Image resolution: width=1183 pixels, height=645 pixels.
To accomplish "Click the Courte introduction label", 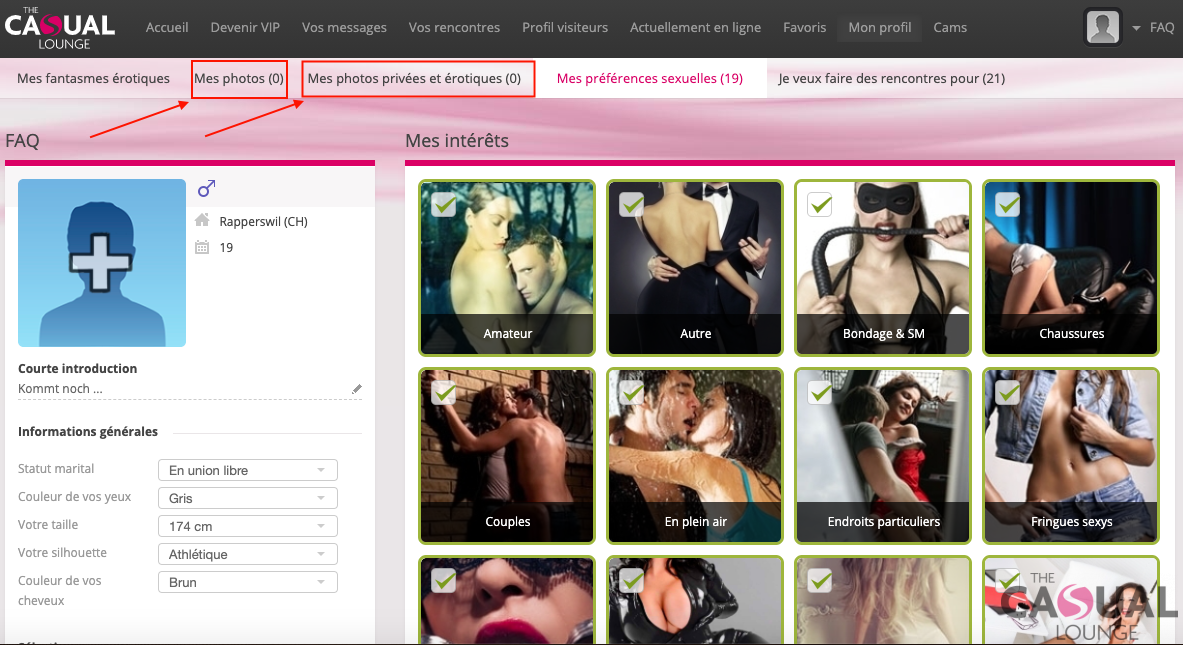I will click(x=78, y=368).
